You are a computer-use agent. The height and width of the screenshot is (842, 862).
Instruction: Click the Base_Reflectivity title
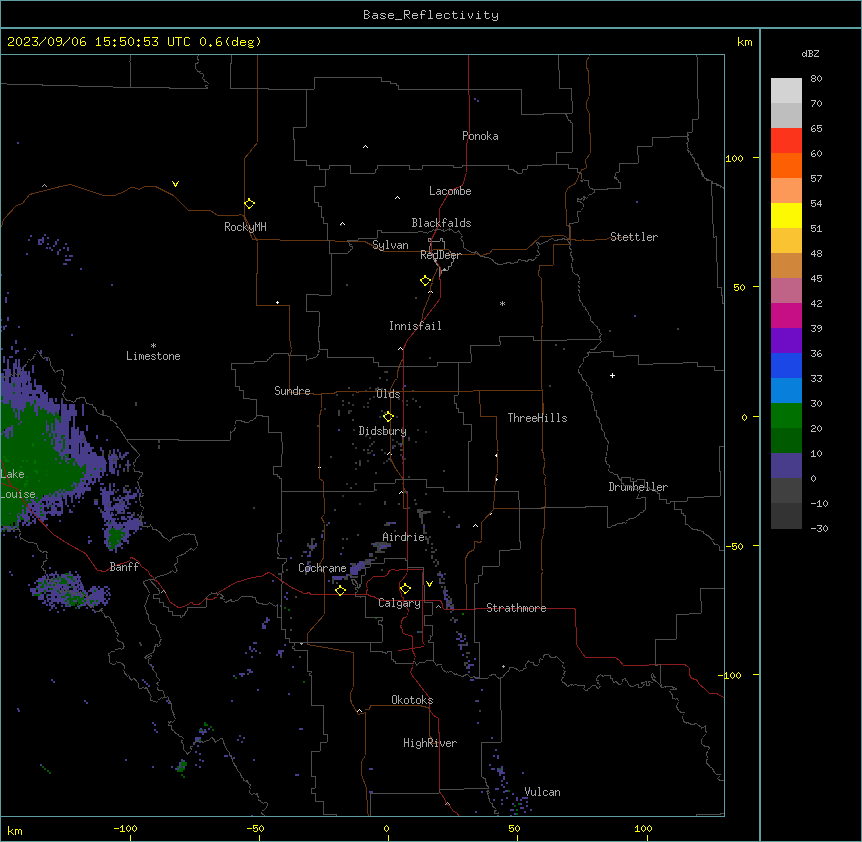click(431, 15)
